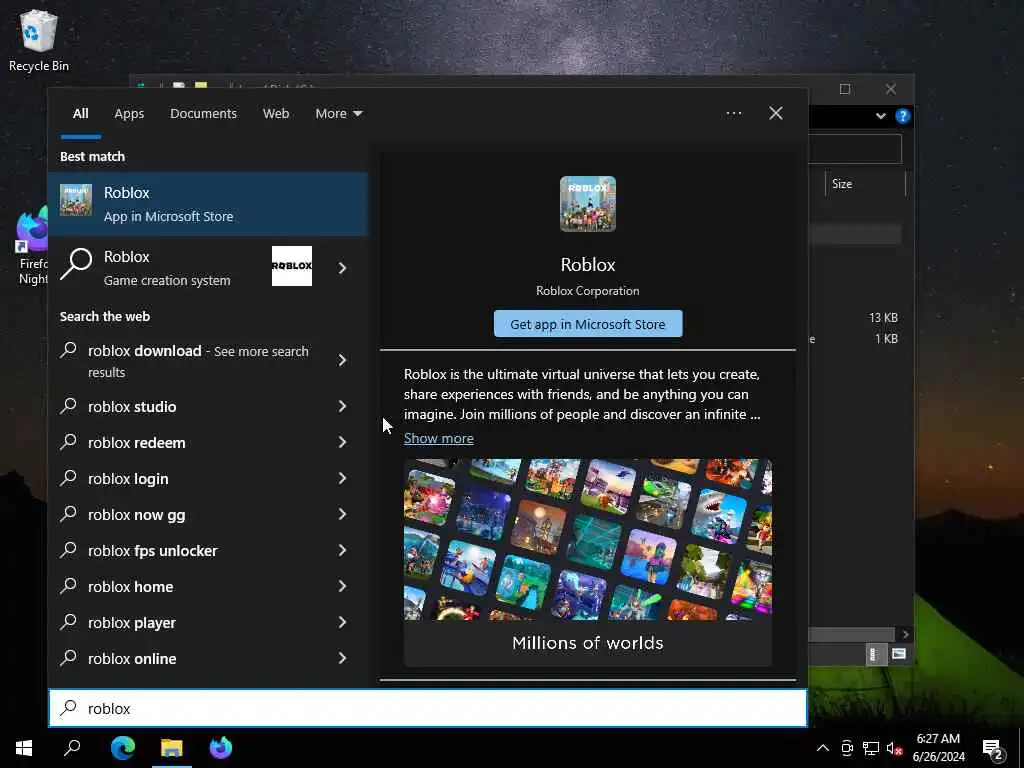
Task: Launch Firefox Nightly from the taskbar
Action: (x=221, y=748)
